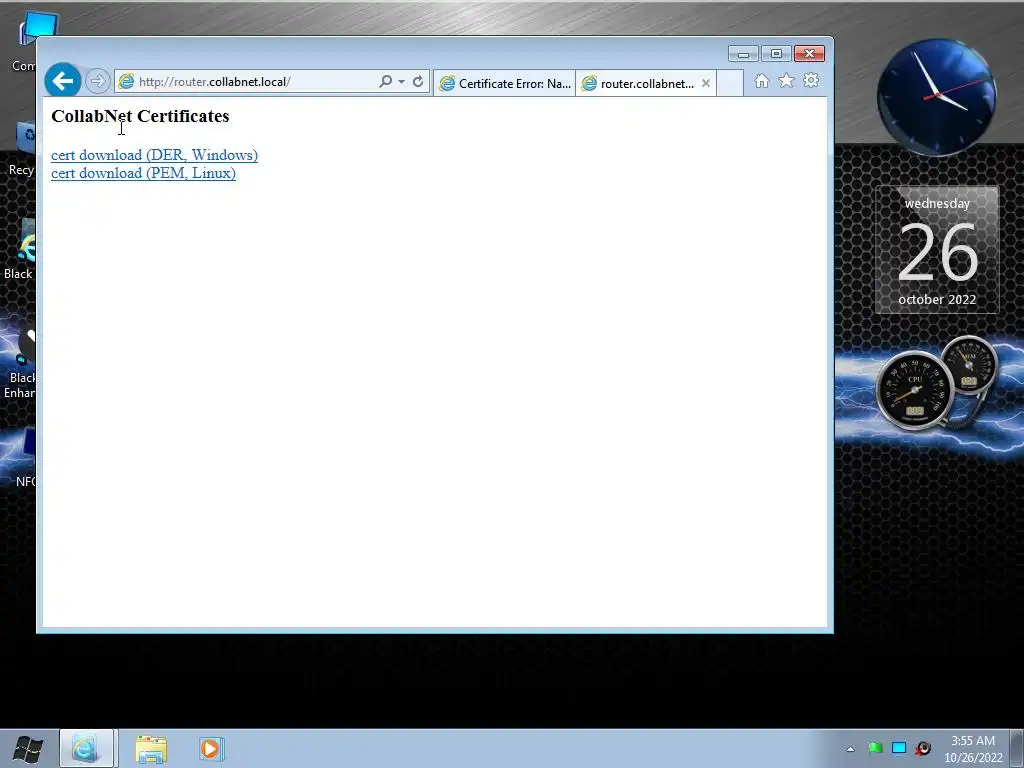Click the analog clock desktop gadget
This screenshot has height=768, width=1024.
click(936, 96)
